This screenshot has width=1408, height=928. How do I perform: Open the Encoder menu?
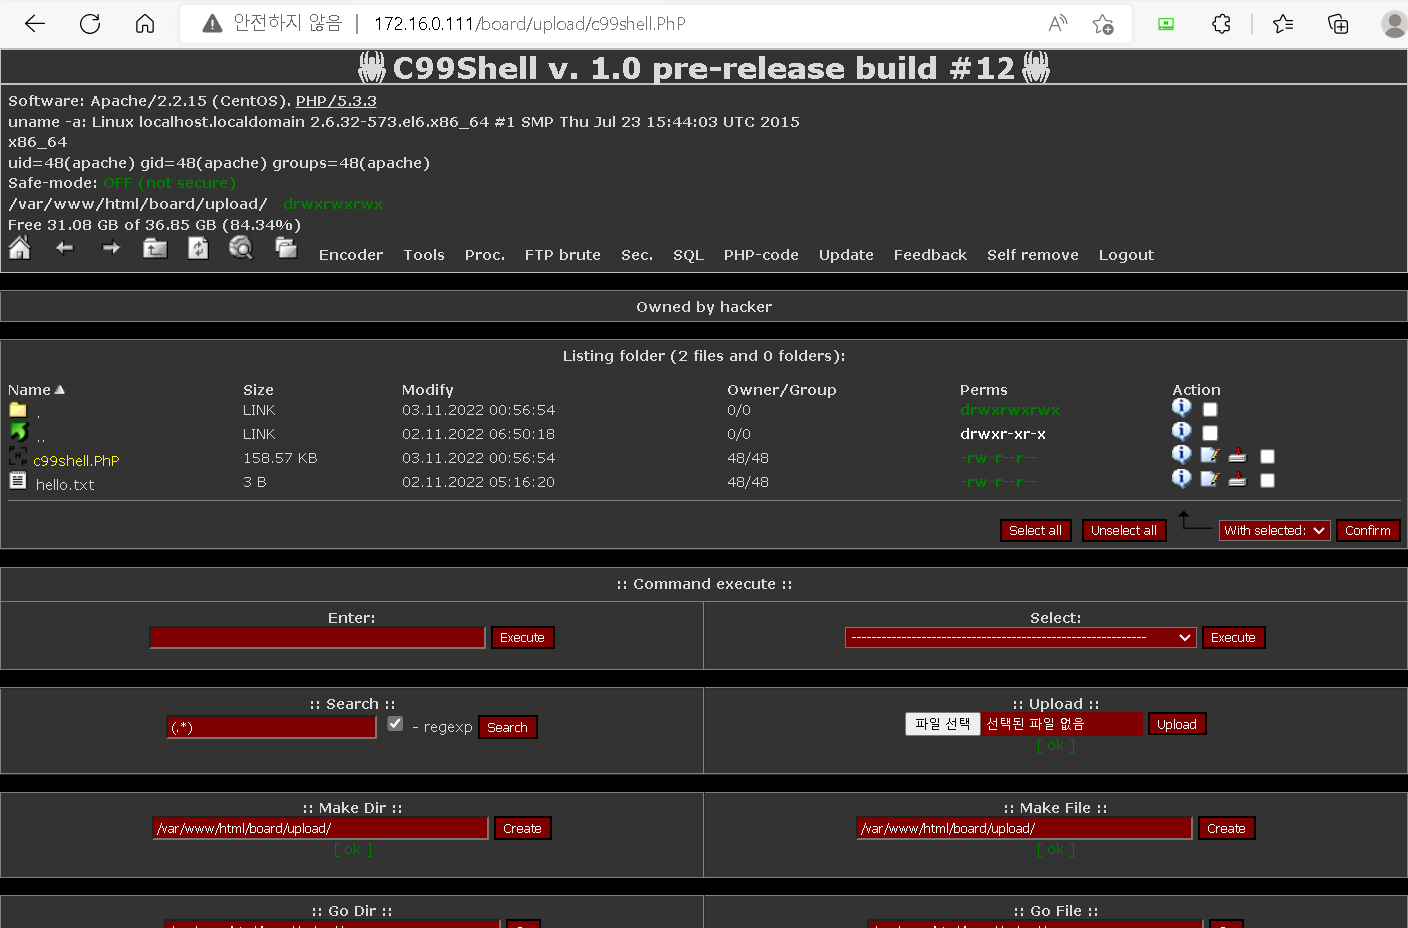click(x=351, y=255)
